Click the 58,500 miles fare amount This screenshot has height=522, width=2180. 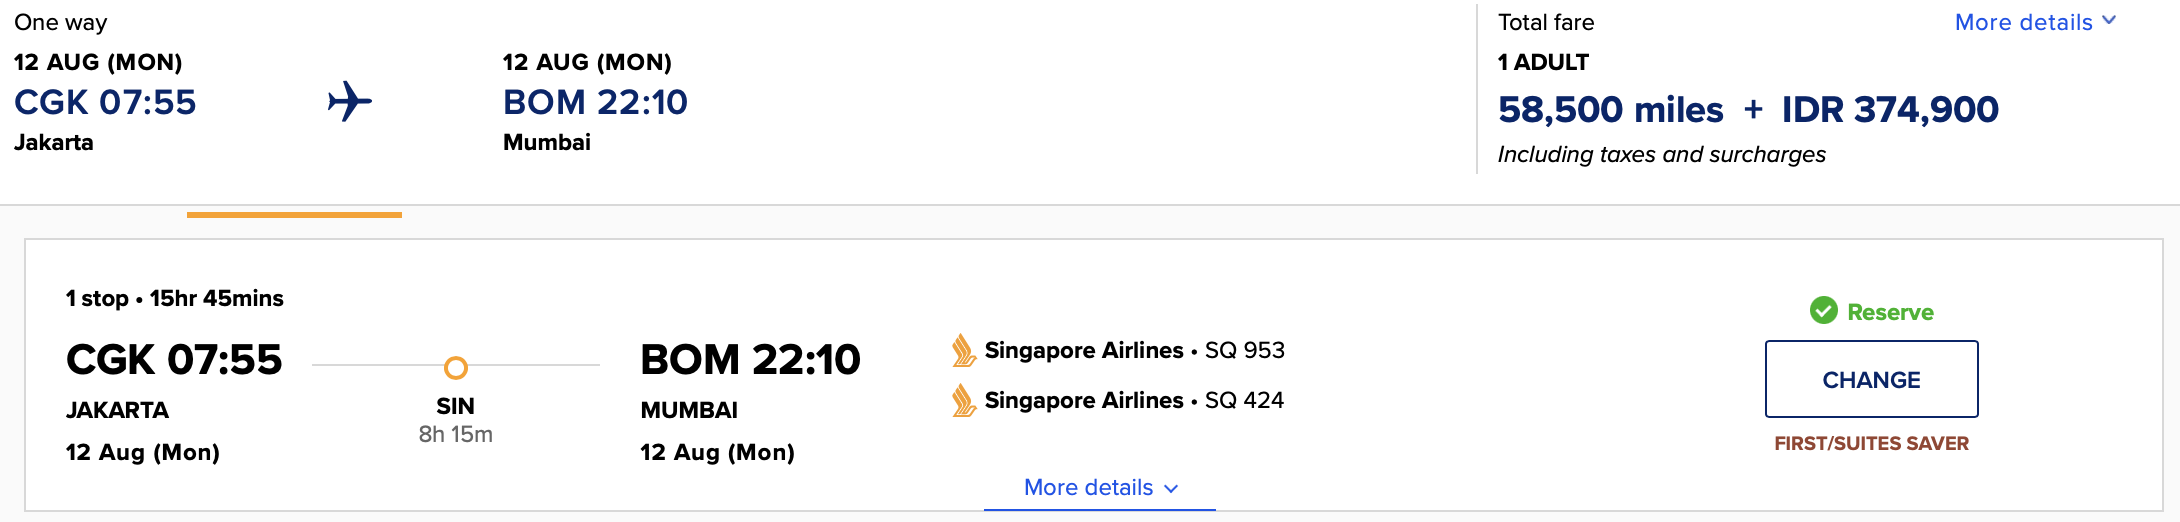tap(1610, 109)
